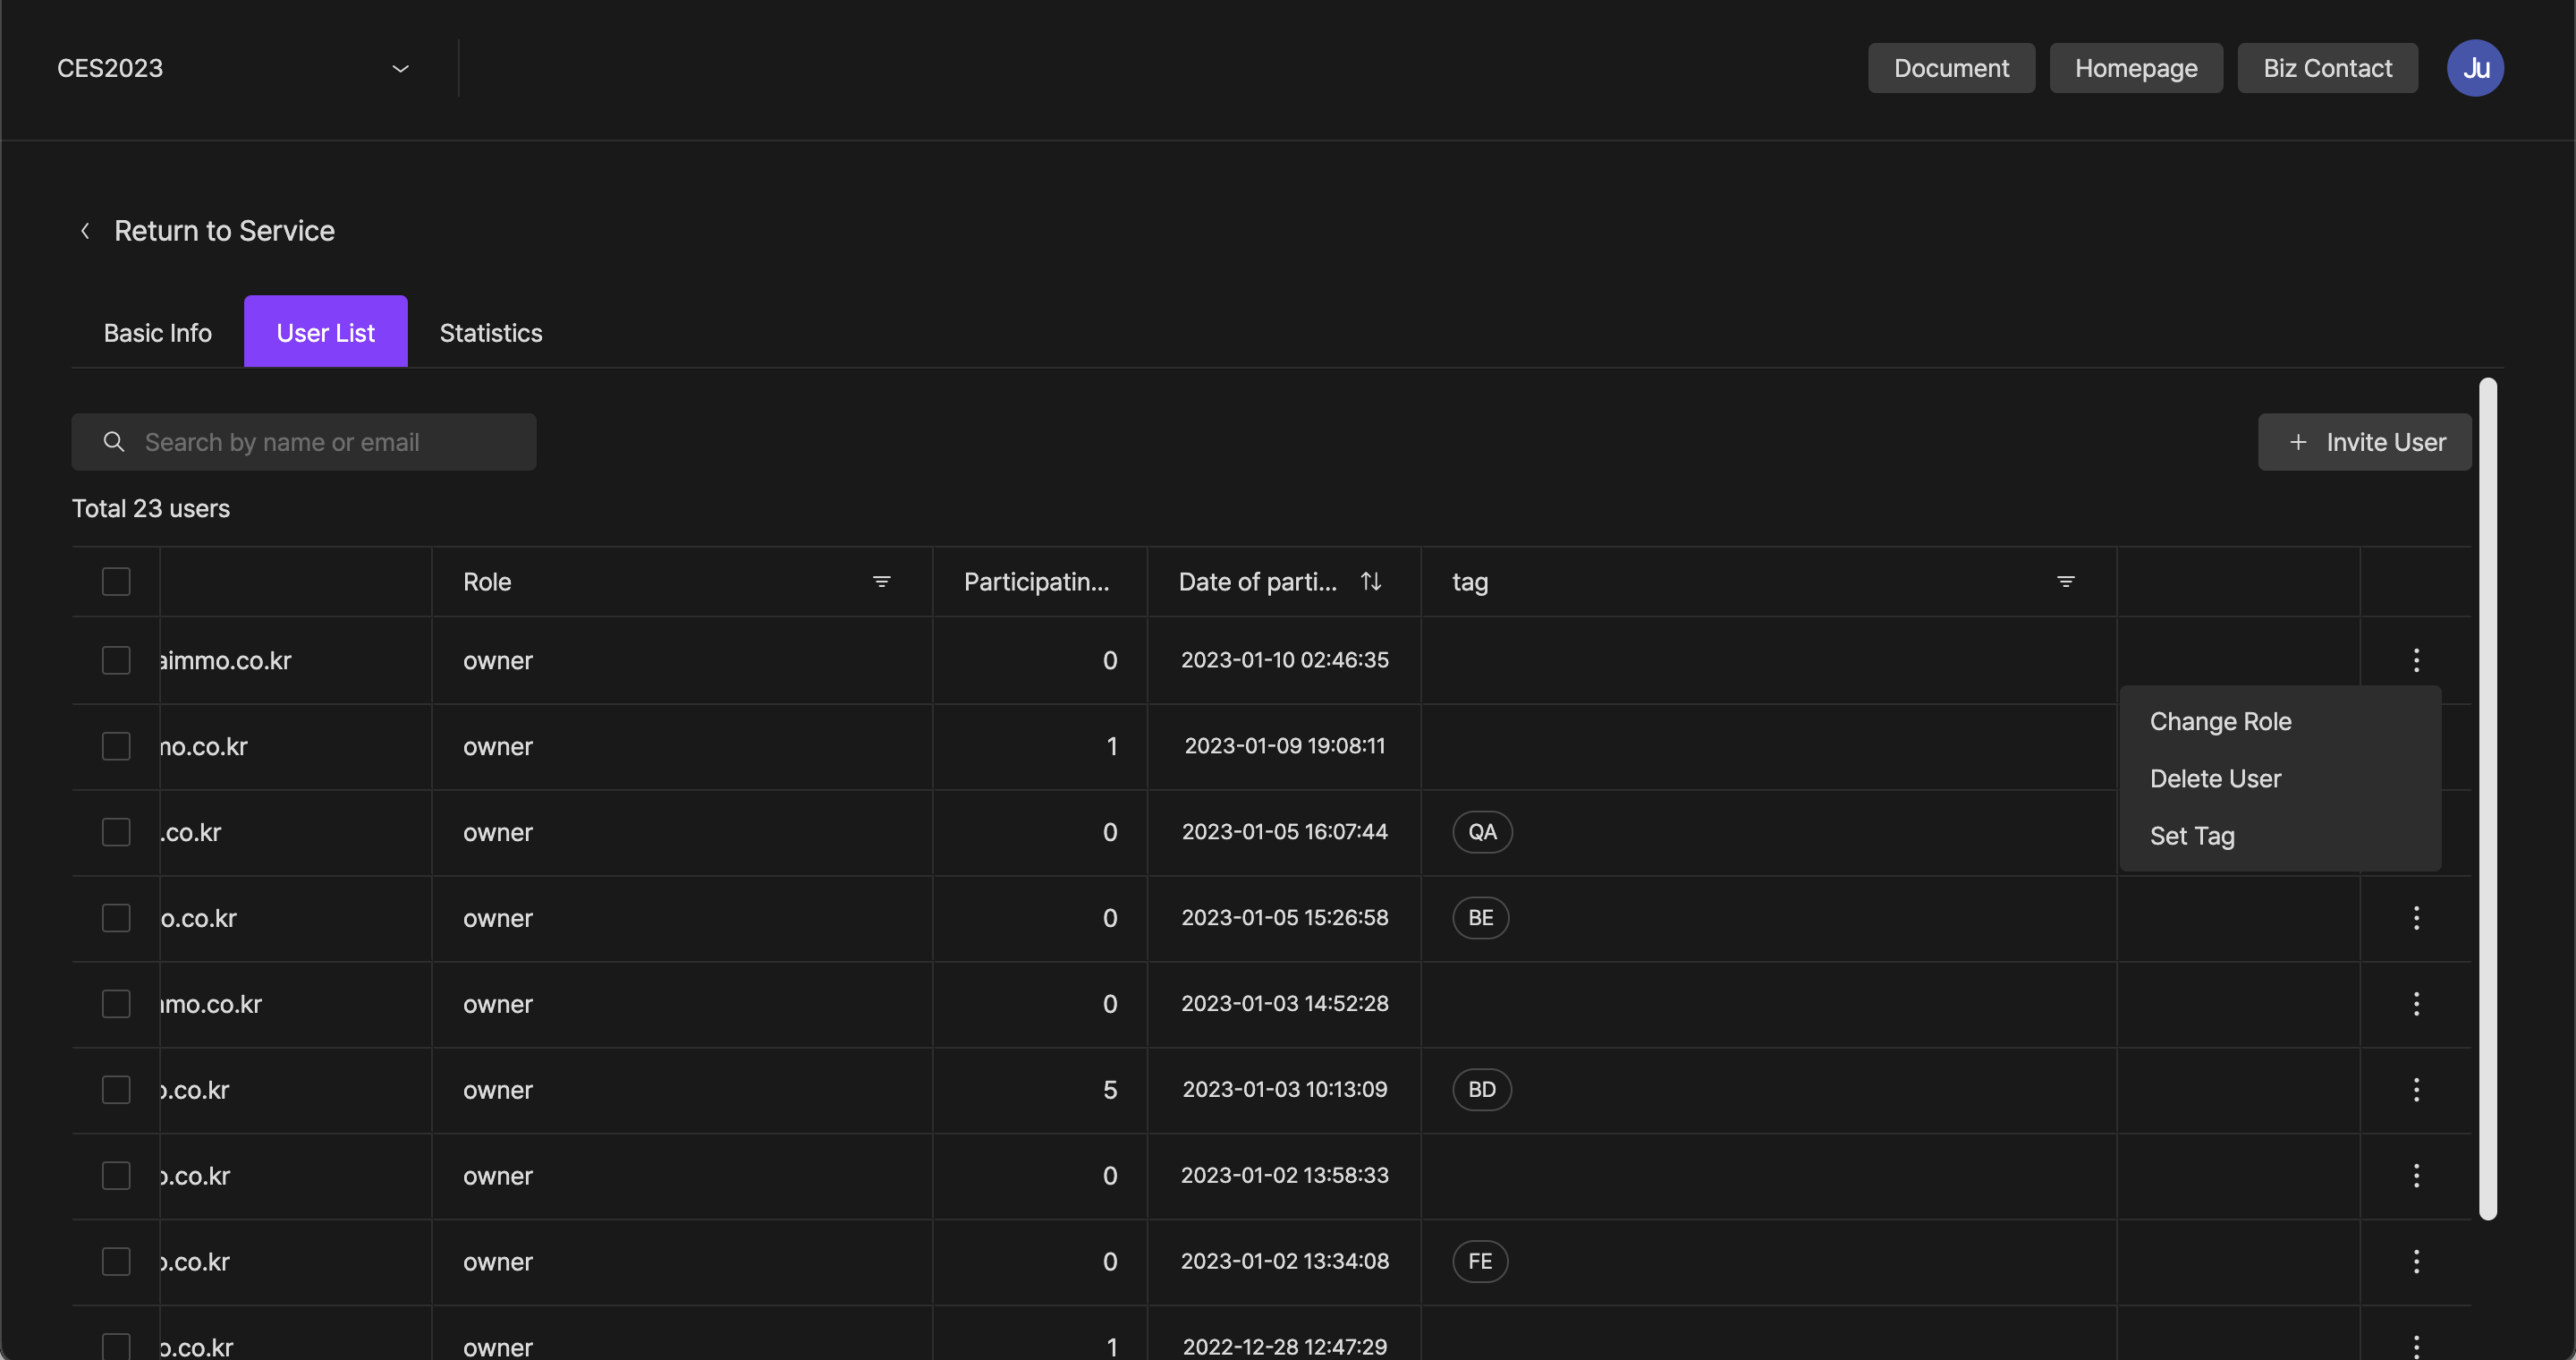Choose Change Role from context menu

(x=2220, y=722)
